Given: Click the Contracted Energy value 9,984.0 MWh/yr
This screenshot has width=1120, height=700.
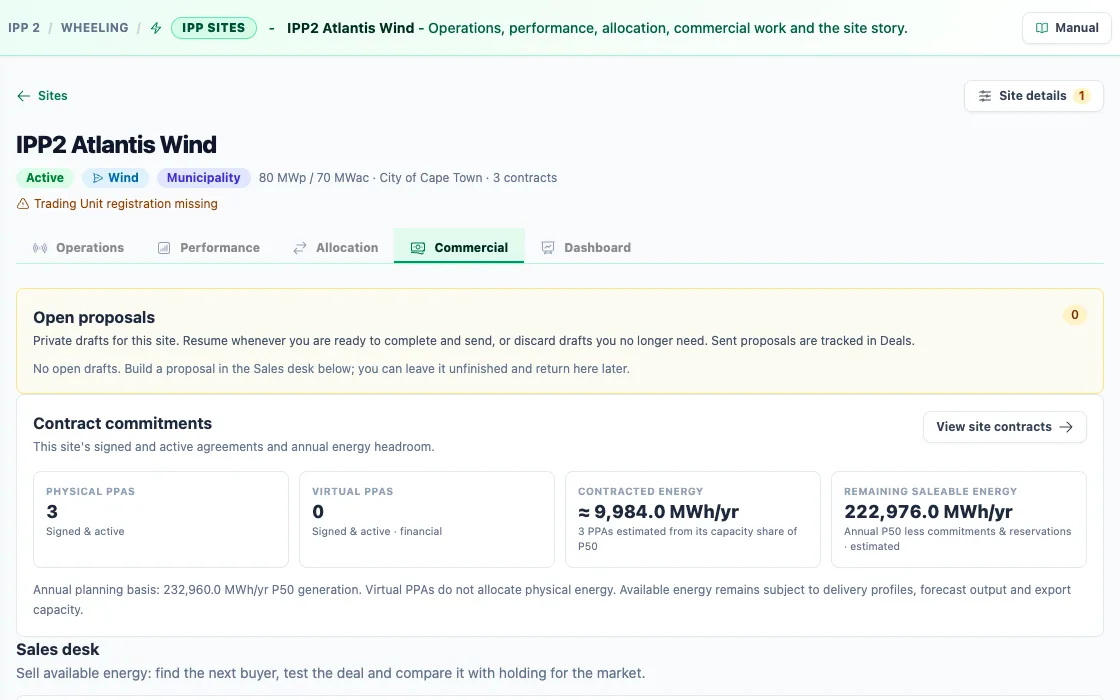Looking at the screenshot, I should click(659, 511).
